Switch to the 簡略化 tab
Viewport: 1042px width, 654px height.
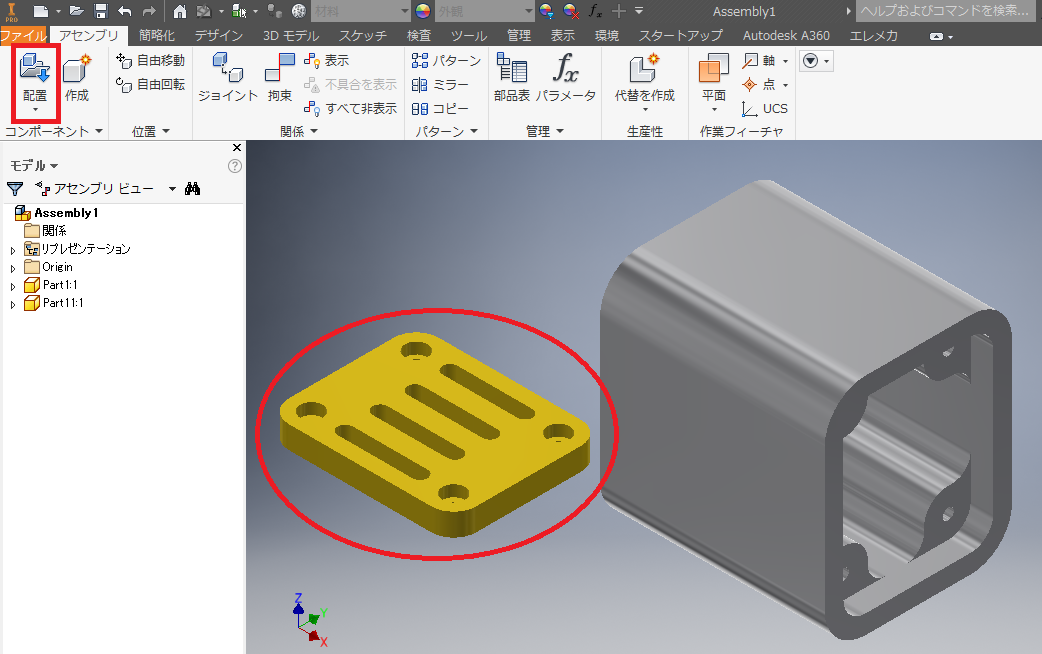pyautogui.click(x=157, y=35)
